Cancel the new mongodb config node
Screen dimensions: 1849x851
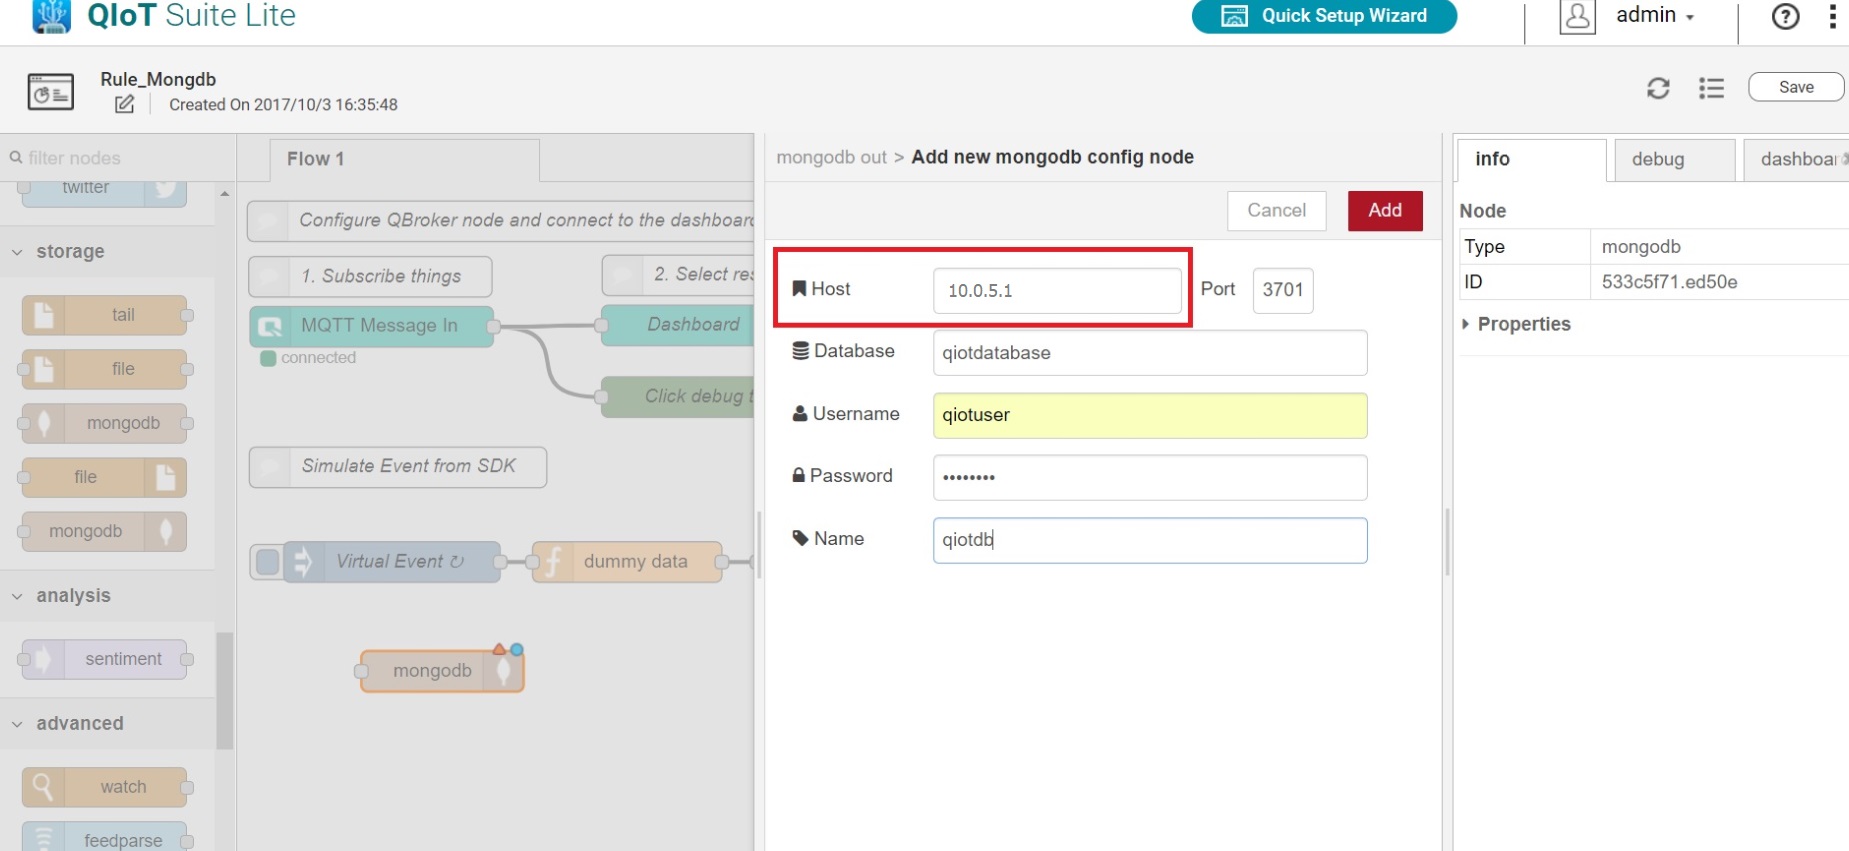pos(1277,211)
